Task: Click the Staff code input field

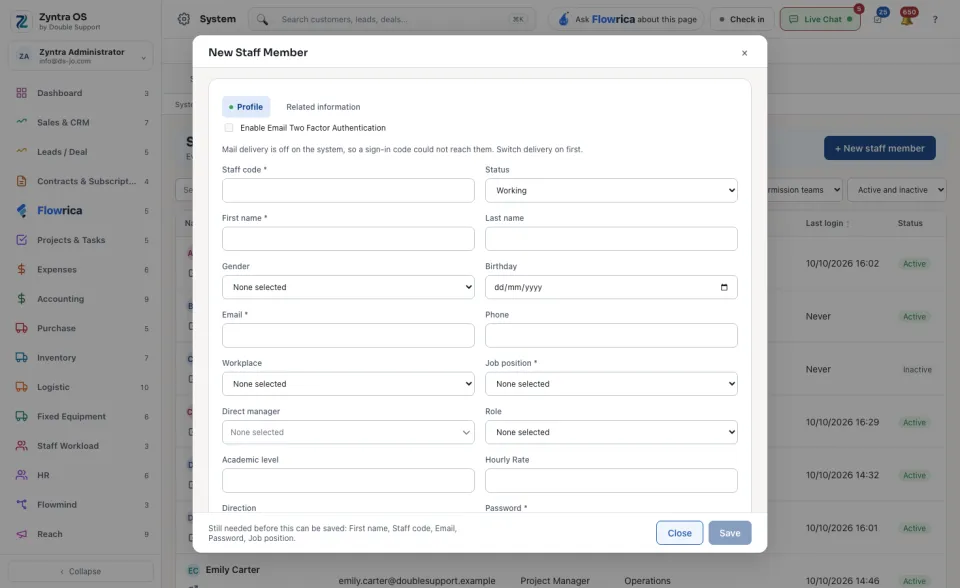Action: coord(348,190)
